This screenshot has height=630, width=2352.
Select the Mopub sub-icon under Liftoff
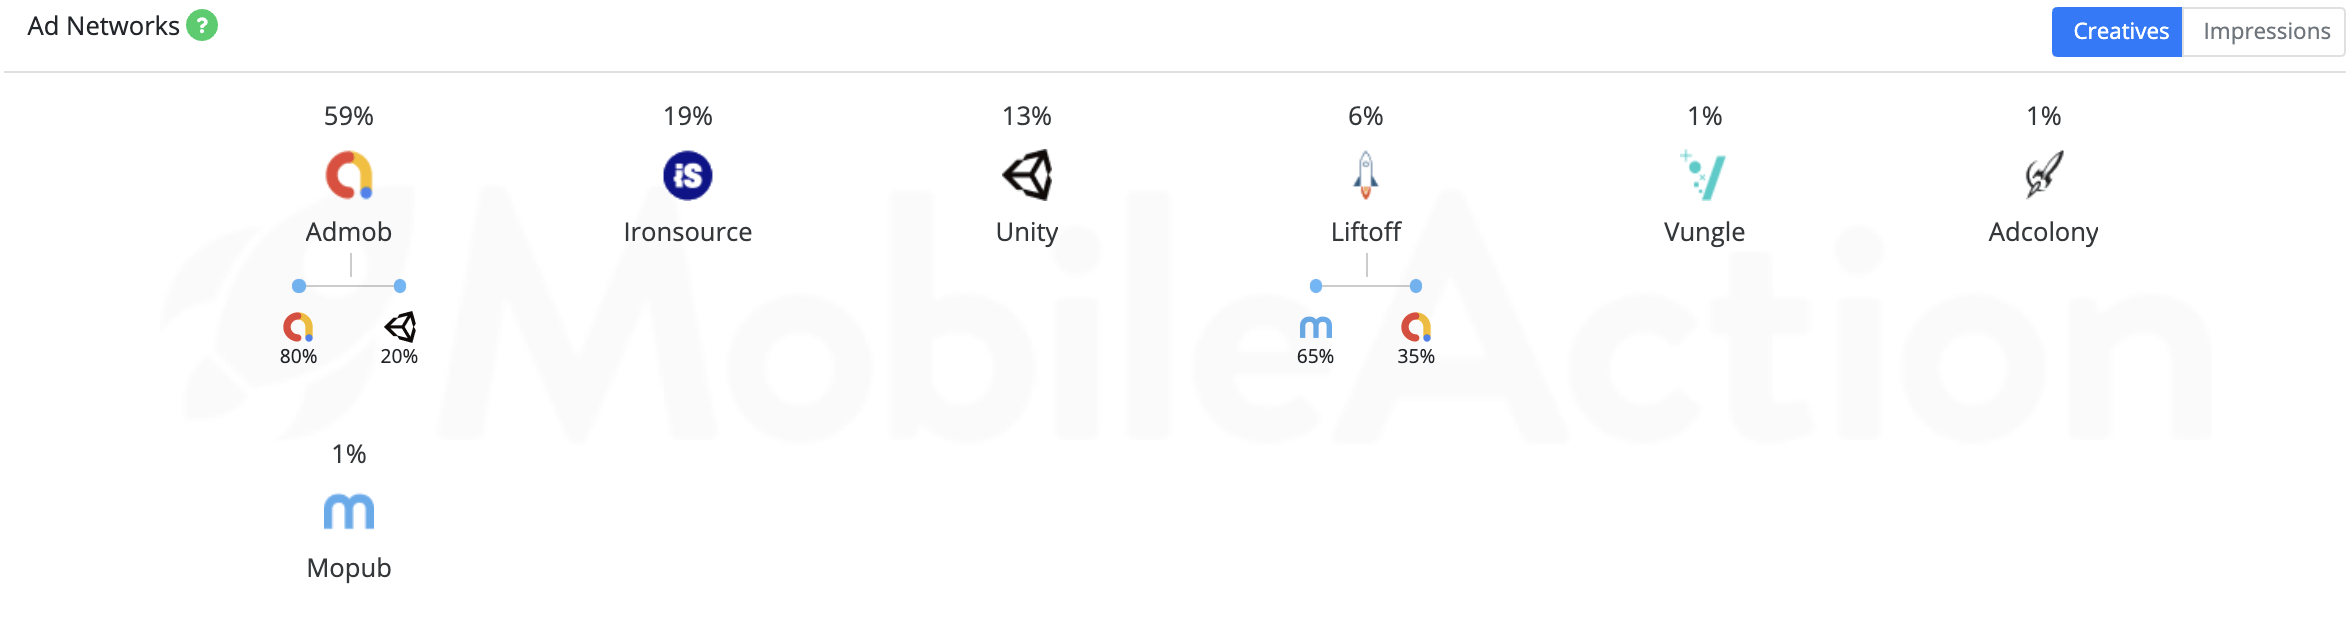(1316, 327)
